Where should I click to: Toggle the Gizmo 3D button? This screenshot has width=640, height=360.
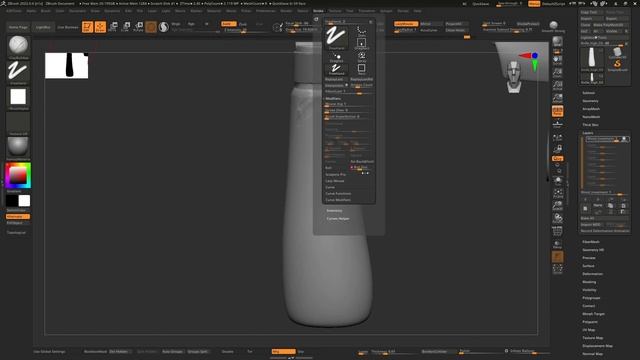(x=151, y=27)
